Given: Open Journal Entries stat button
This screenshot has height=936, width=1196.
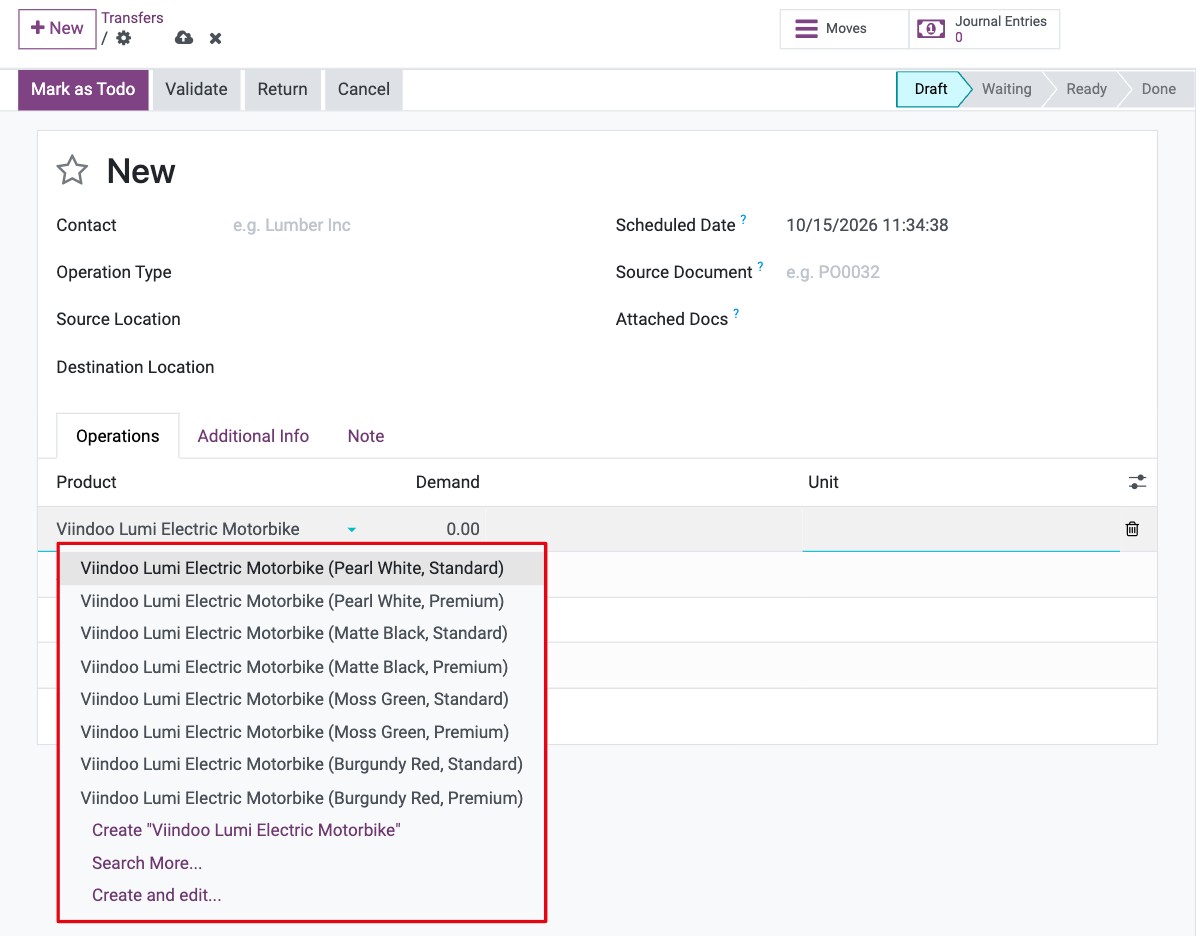Looking at the screenshot, I should [984, 29].
